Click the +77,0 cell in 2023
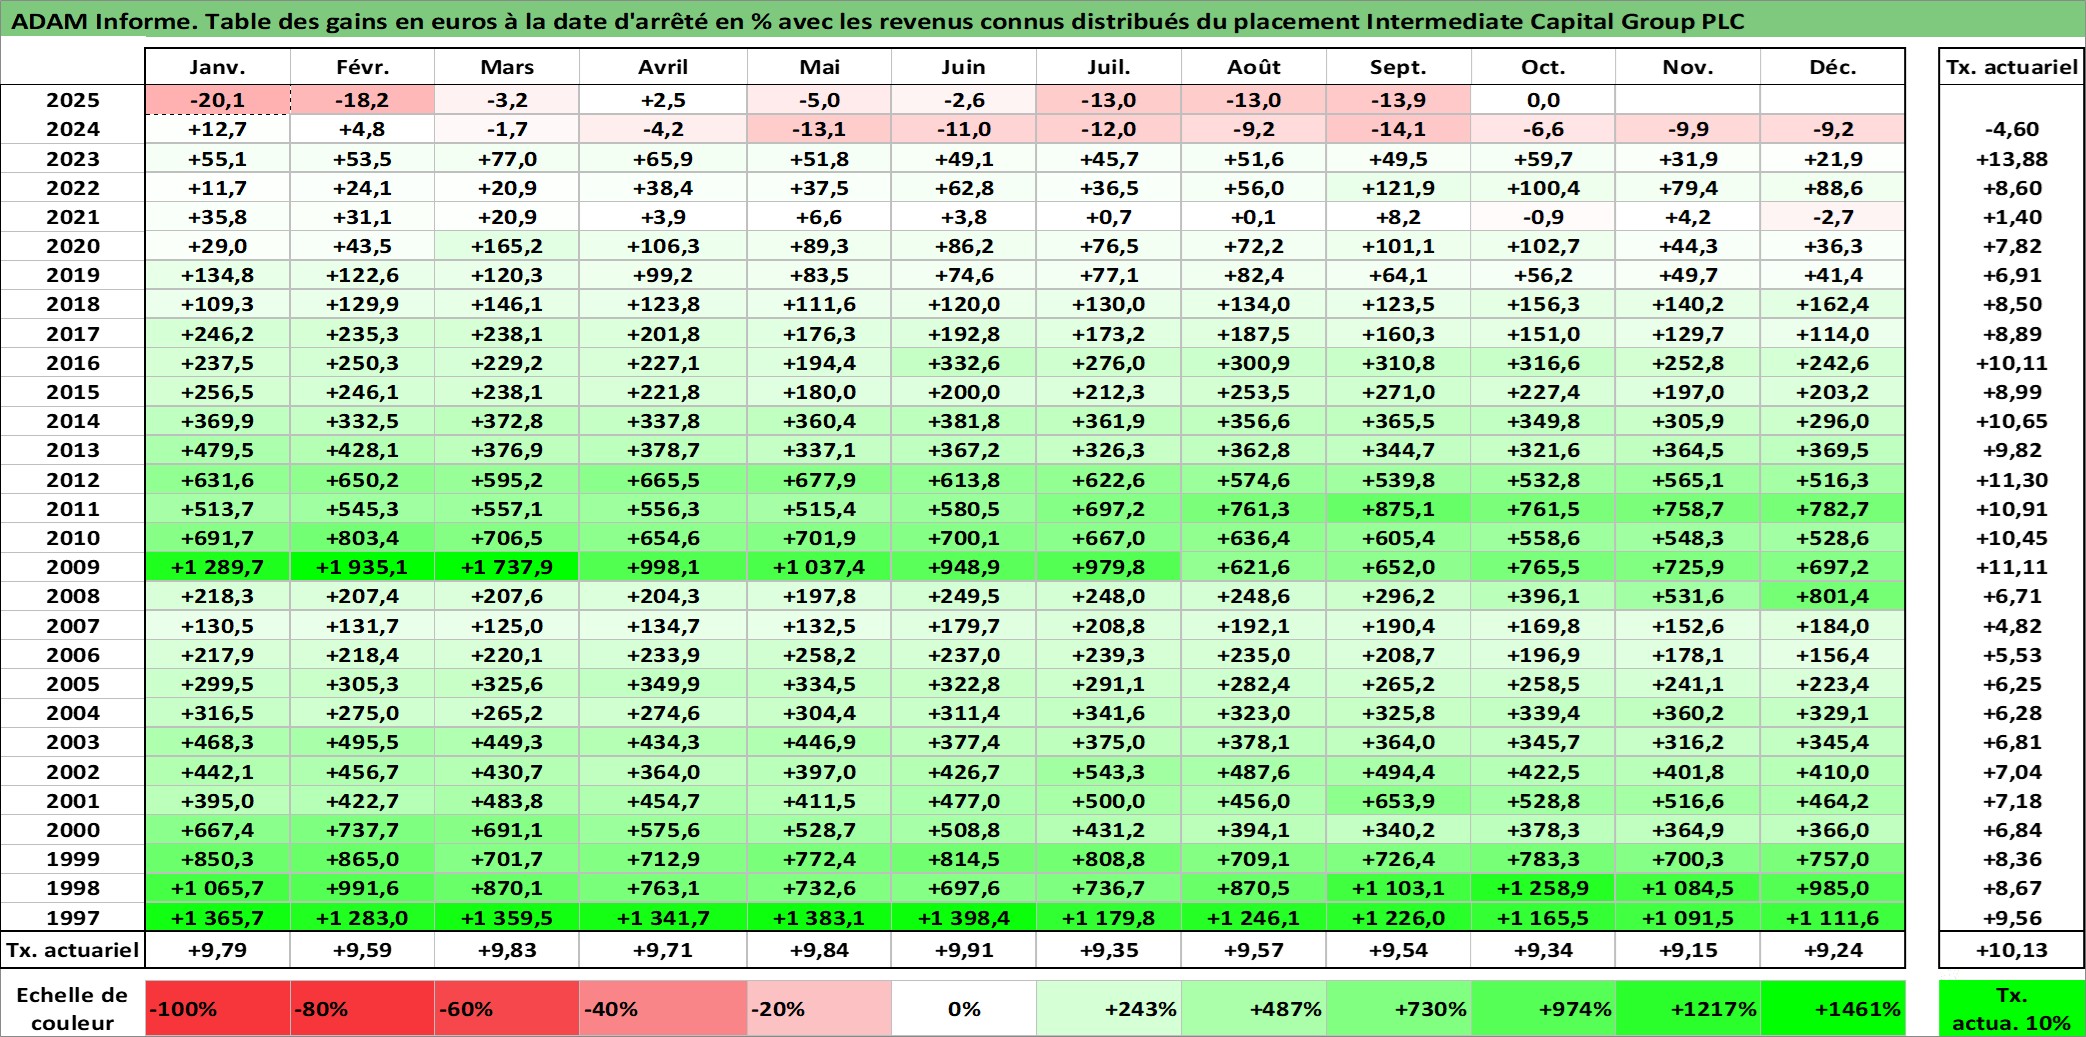 507,159
